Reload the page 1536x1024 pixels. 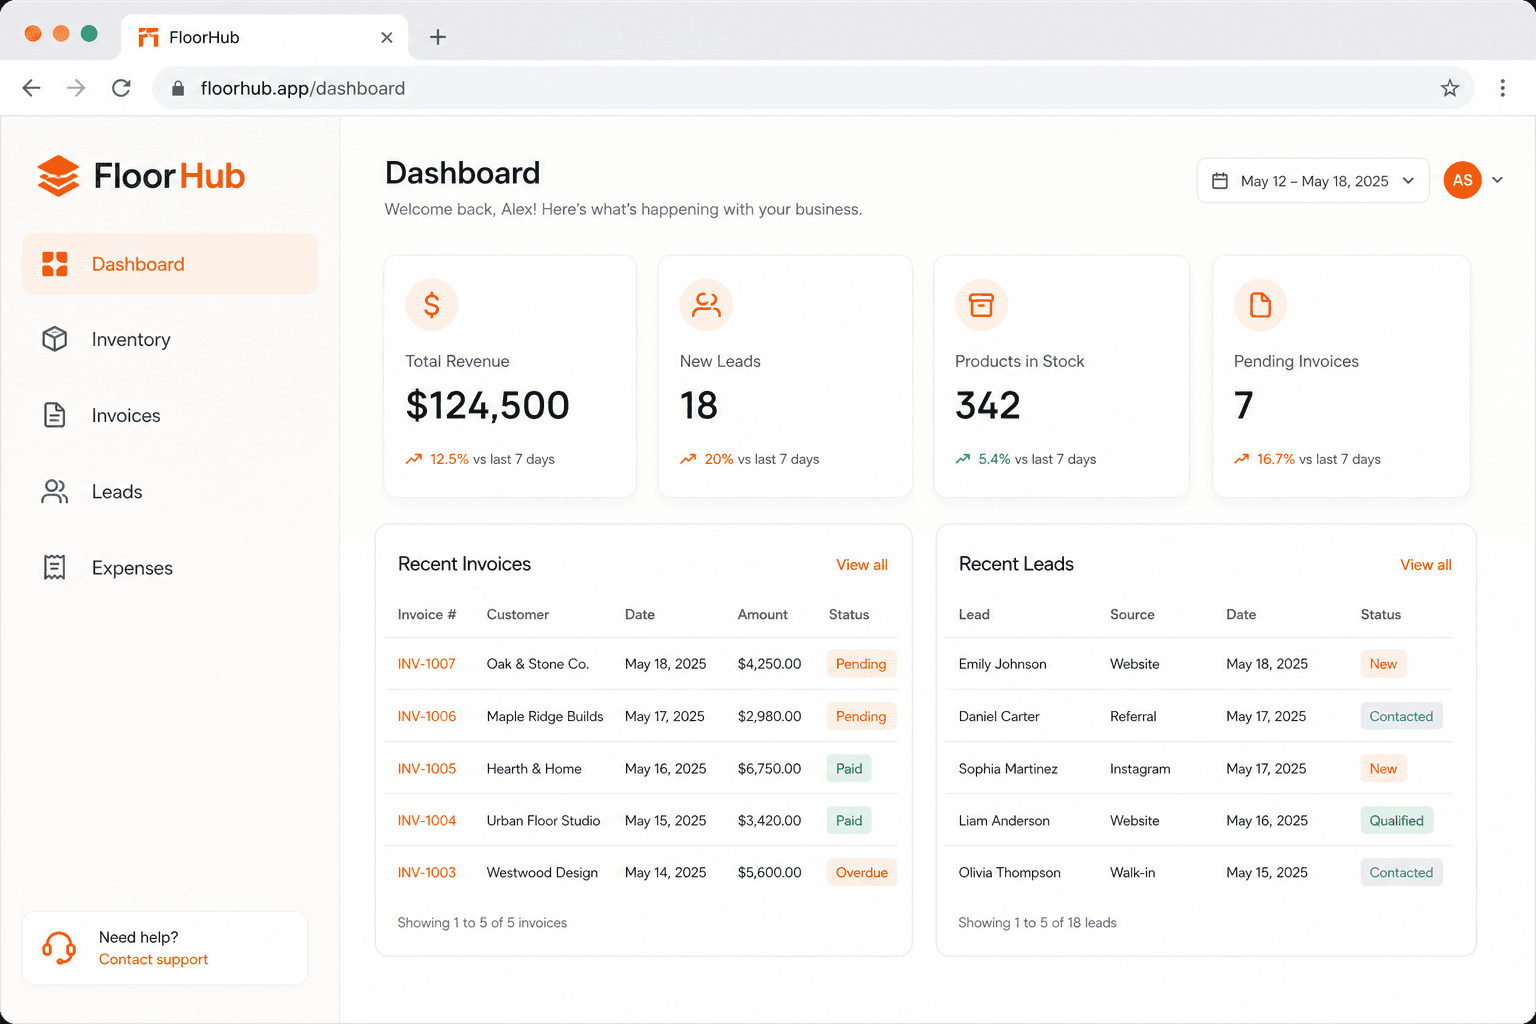click(121, 88)
